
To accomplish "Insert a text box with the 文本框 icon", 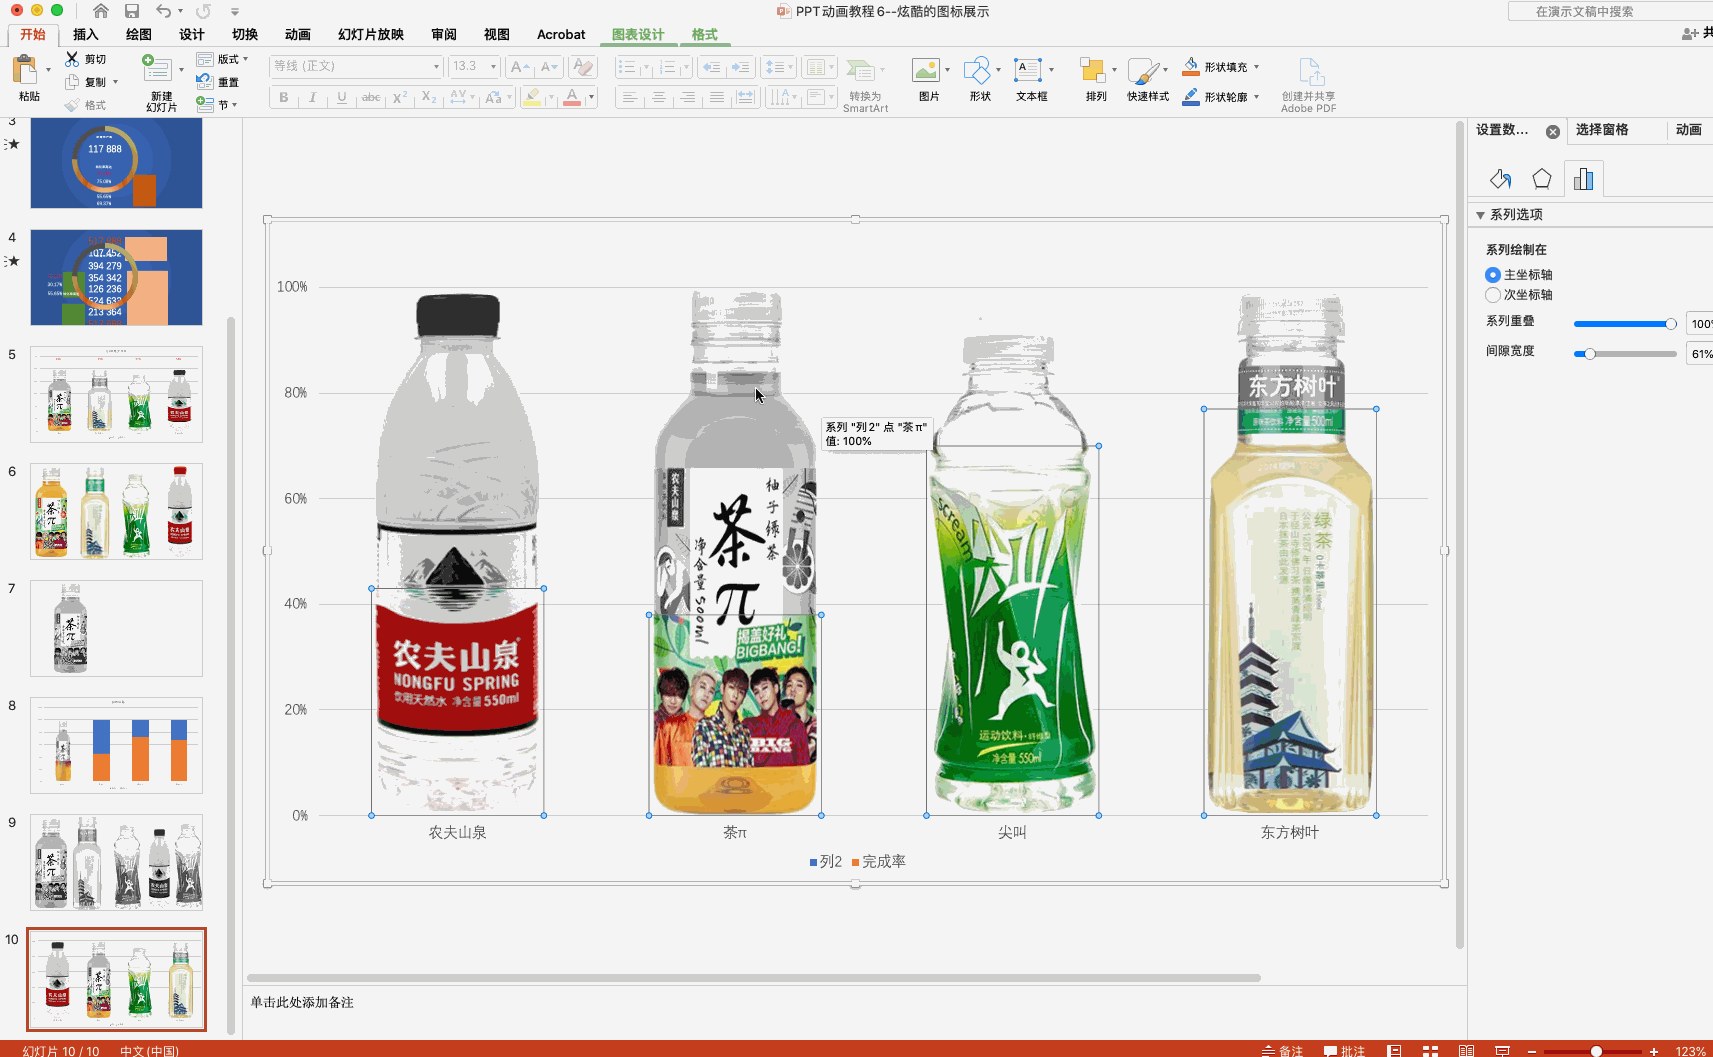I will tap(1027, 70).
